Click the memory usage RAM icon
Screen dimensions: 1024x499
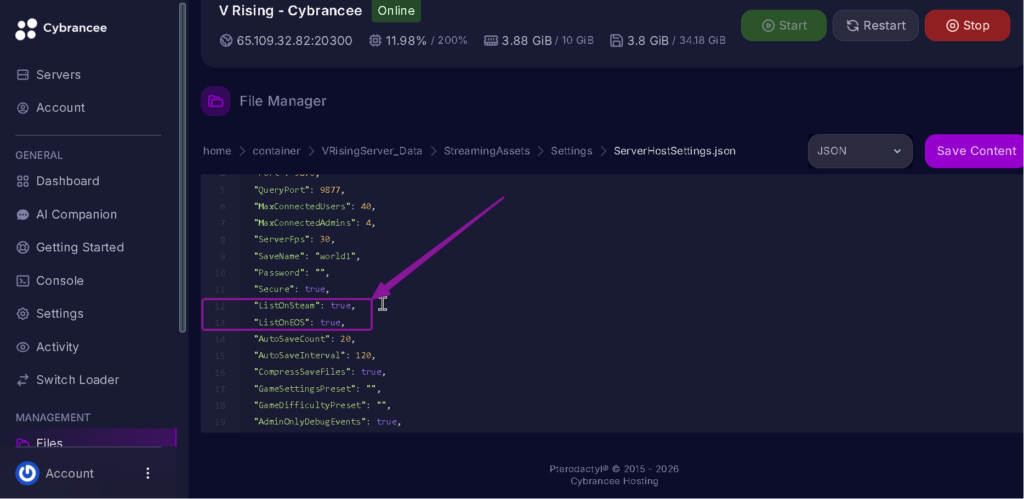(x=491, y=40)
